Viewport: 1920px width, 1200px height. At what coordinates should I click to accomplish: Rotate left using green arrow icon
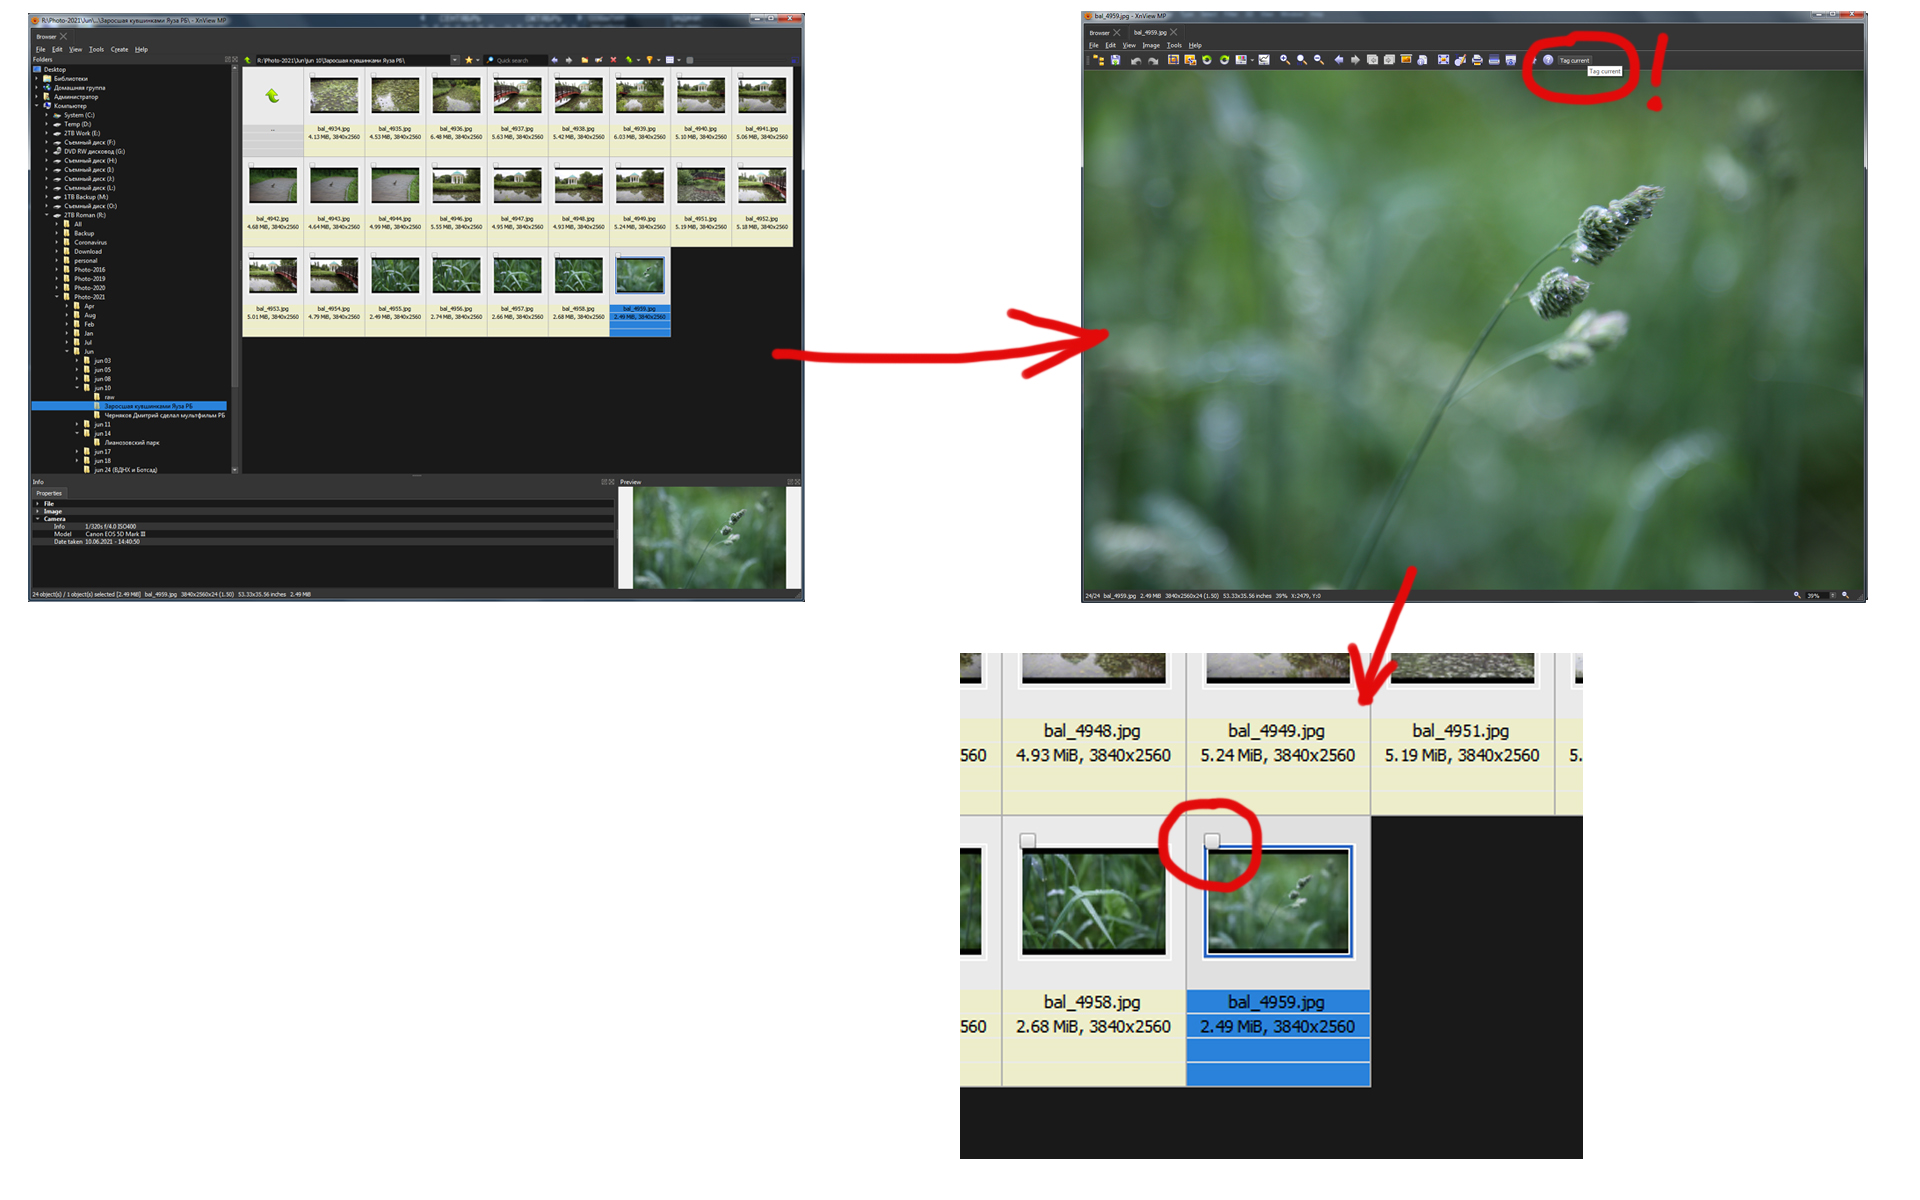1207,60
